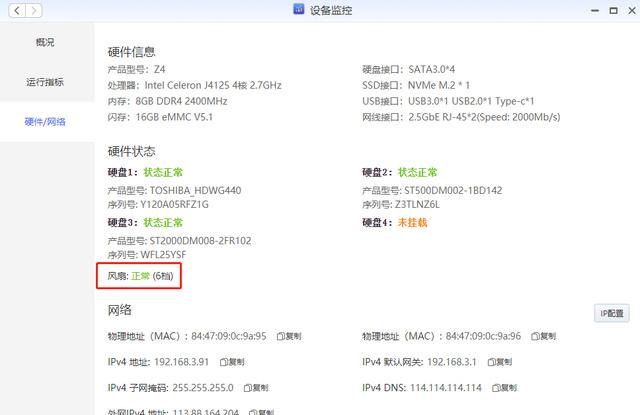Click 硬盘1 状态正常 status text

(163, 173)
